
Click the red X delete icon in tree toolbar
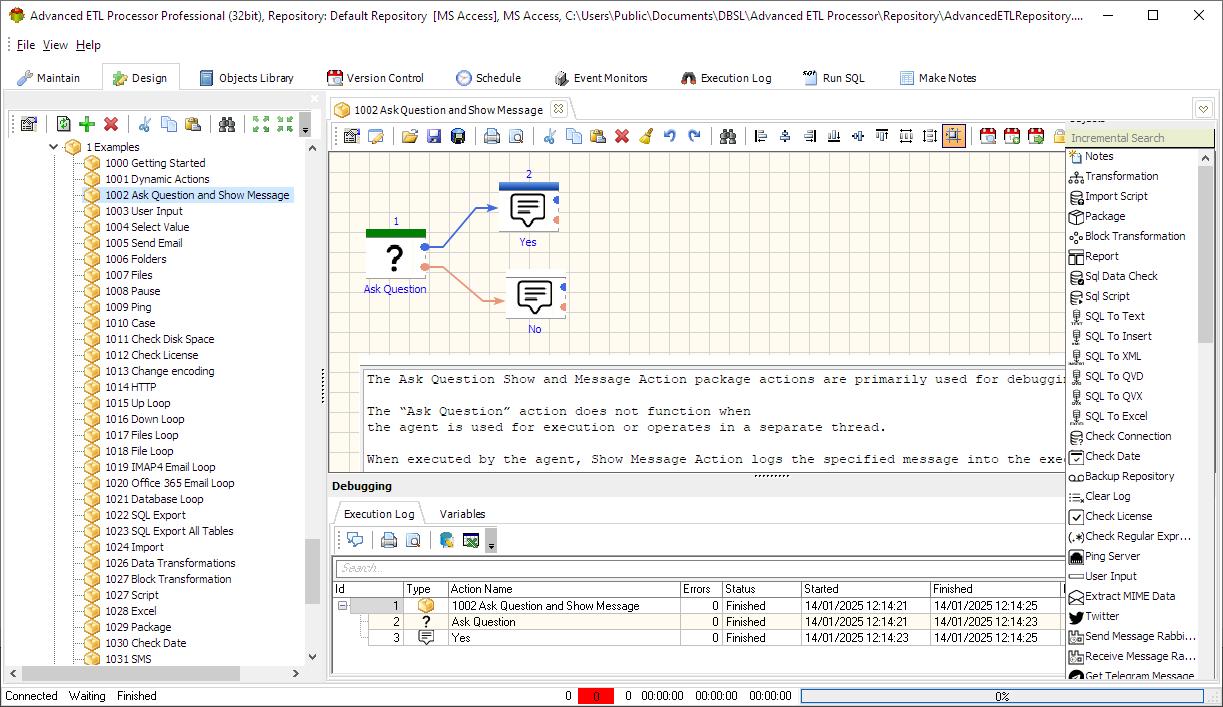[x=111, y=124]
